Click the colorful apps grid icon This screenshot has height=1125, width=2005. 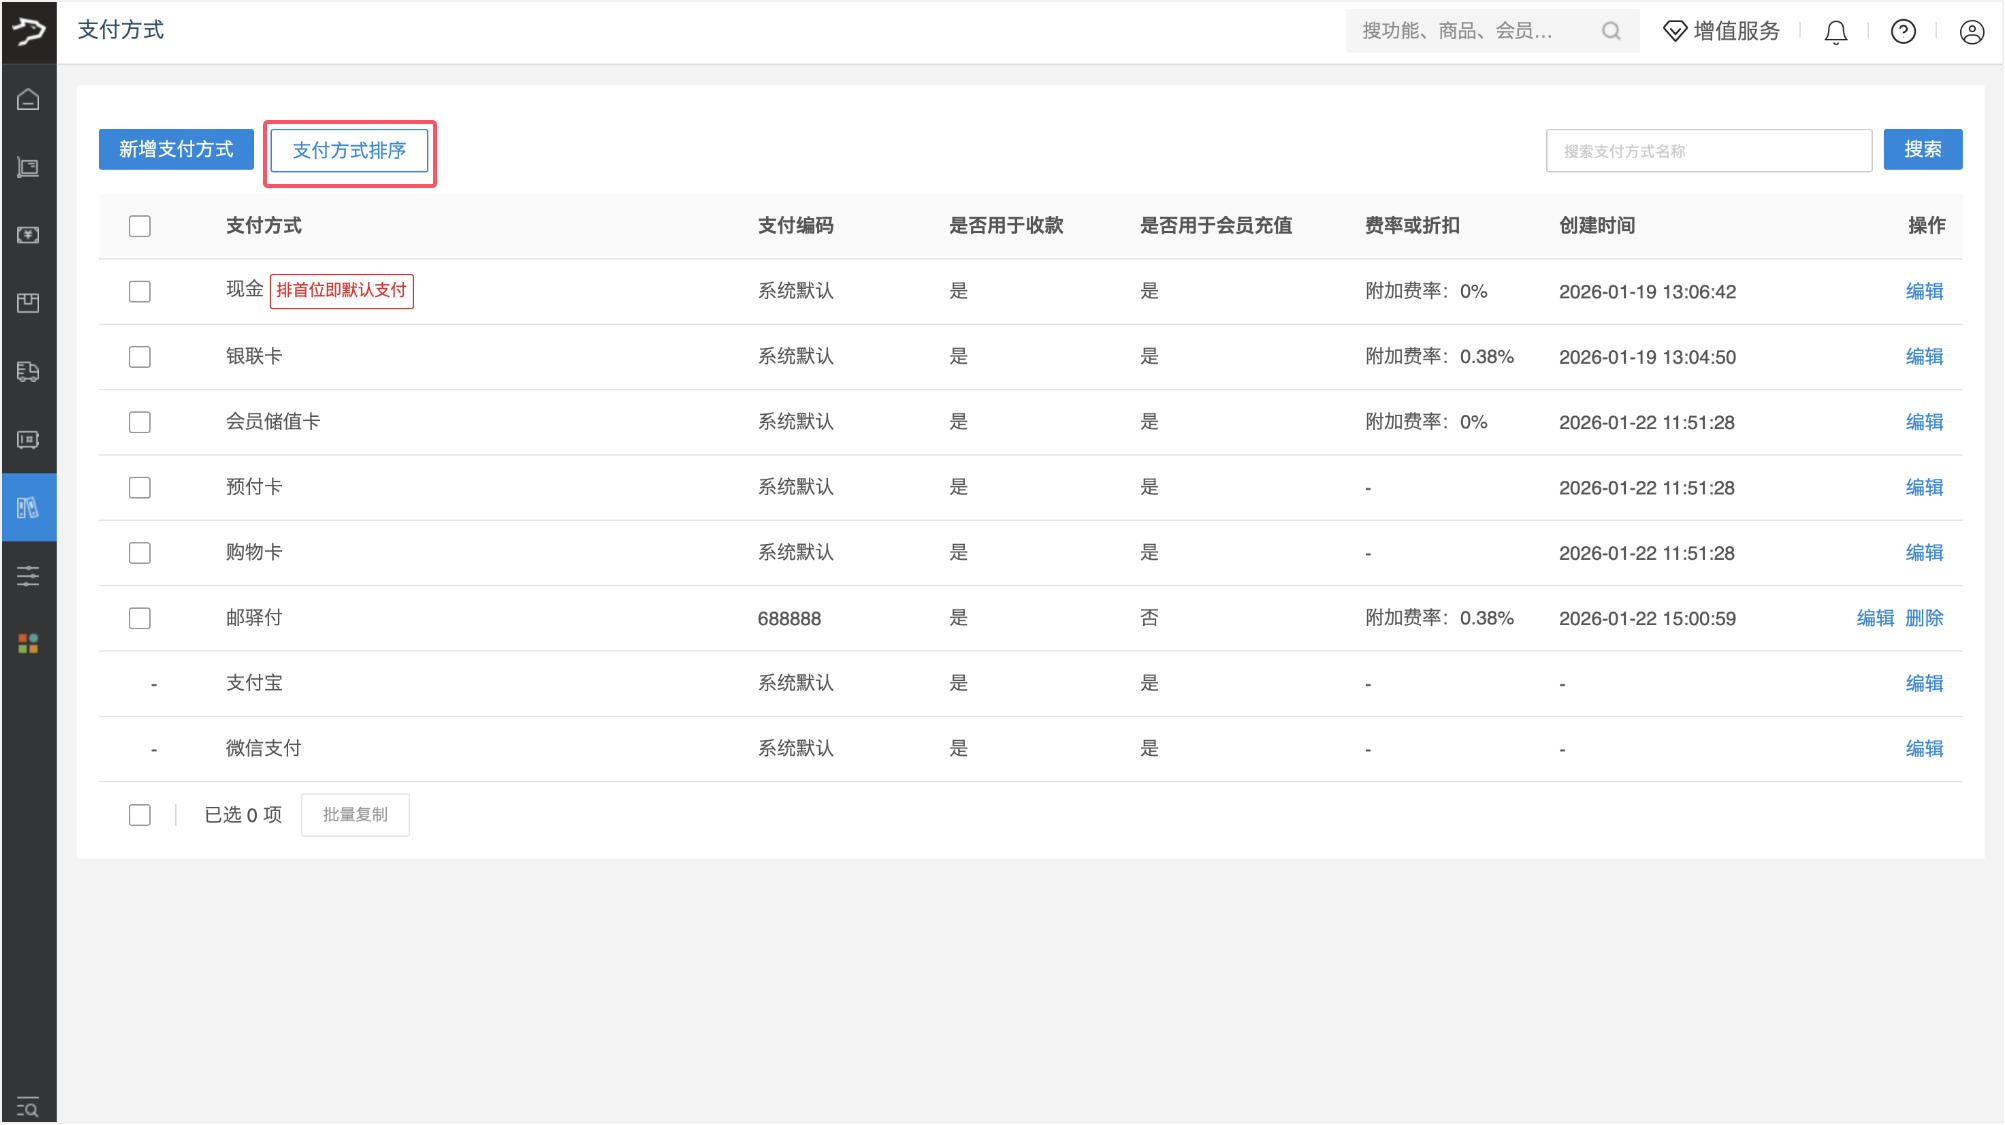(28, 644)
